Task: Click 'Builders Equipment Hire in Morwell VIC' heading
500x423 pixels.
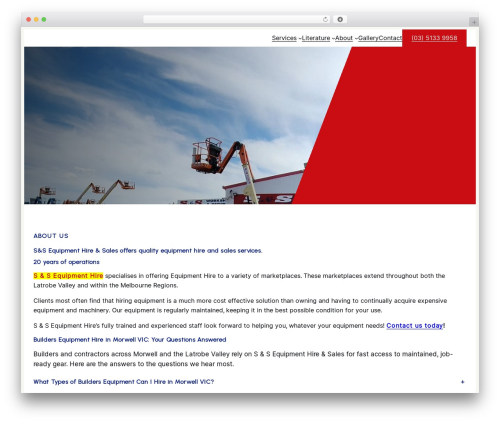Action: (x=130, y=340)
